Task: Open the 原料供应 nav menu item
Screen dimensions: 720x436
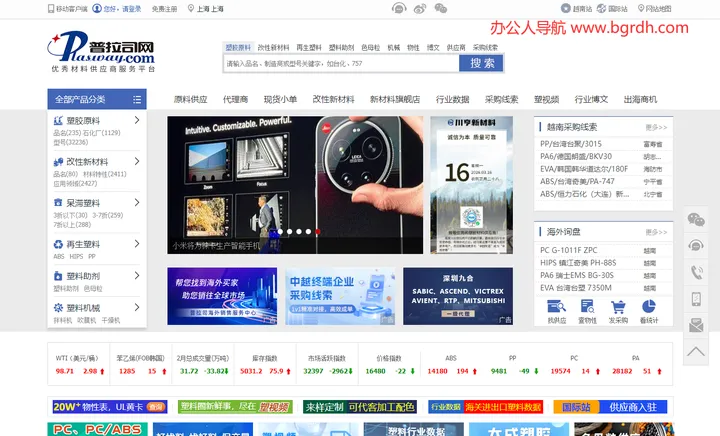Action: (x=191, y=100)
